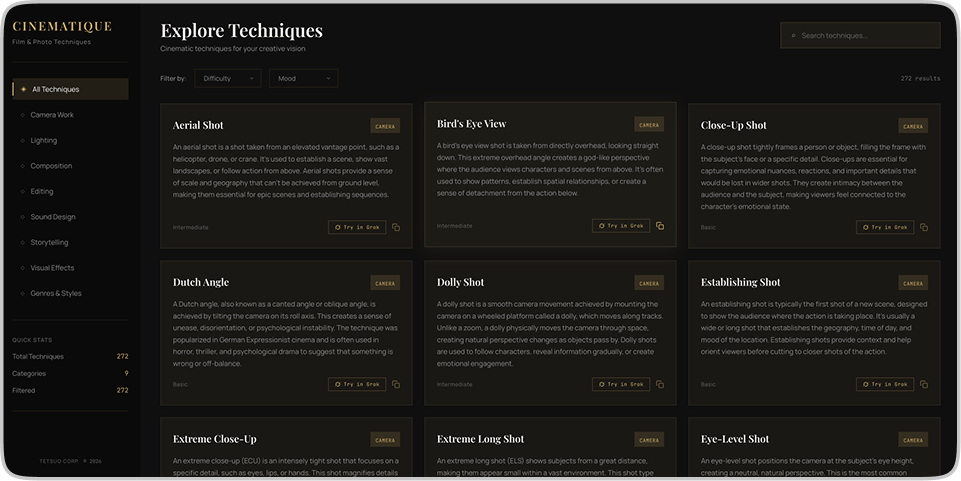
Task: Try Close-Up Shot in Grok
Action: click(x=885, y=227)
